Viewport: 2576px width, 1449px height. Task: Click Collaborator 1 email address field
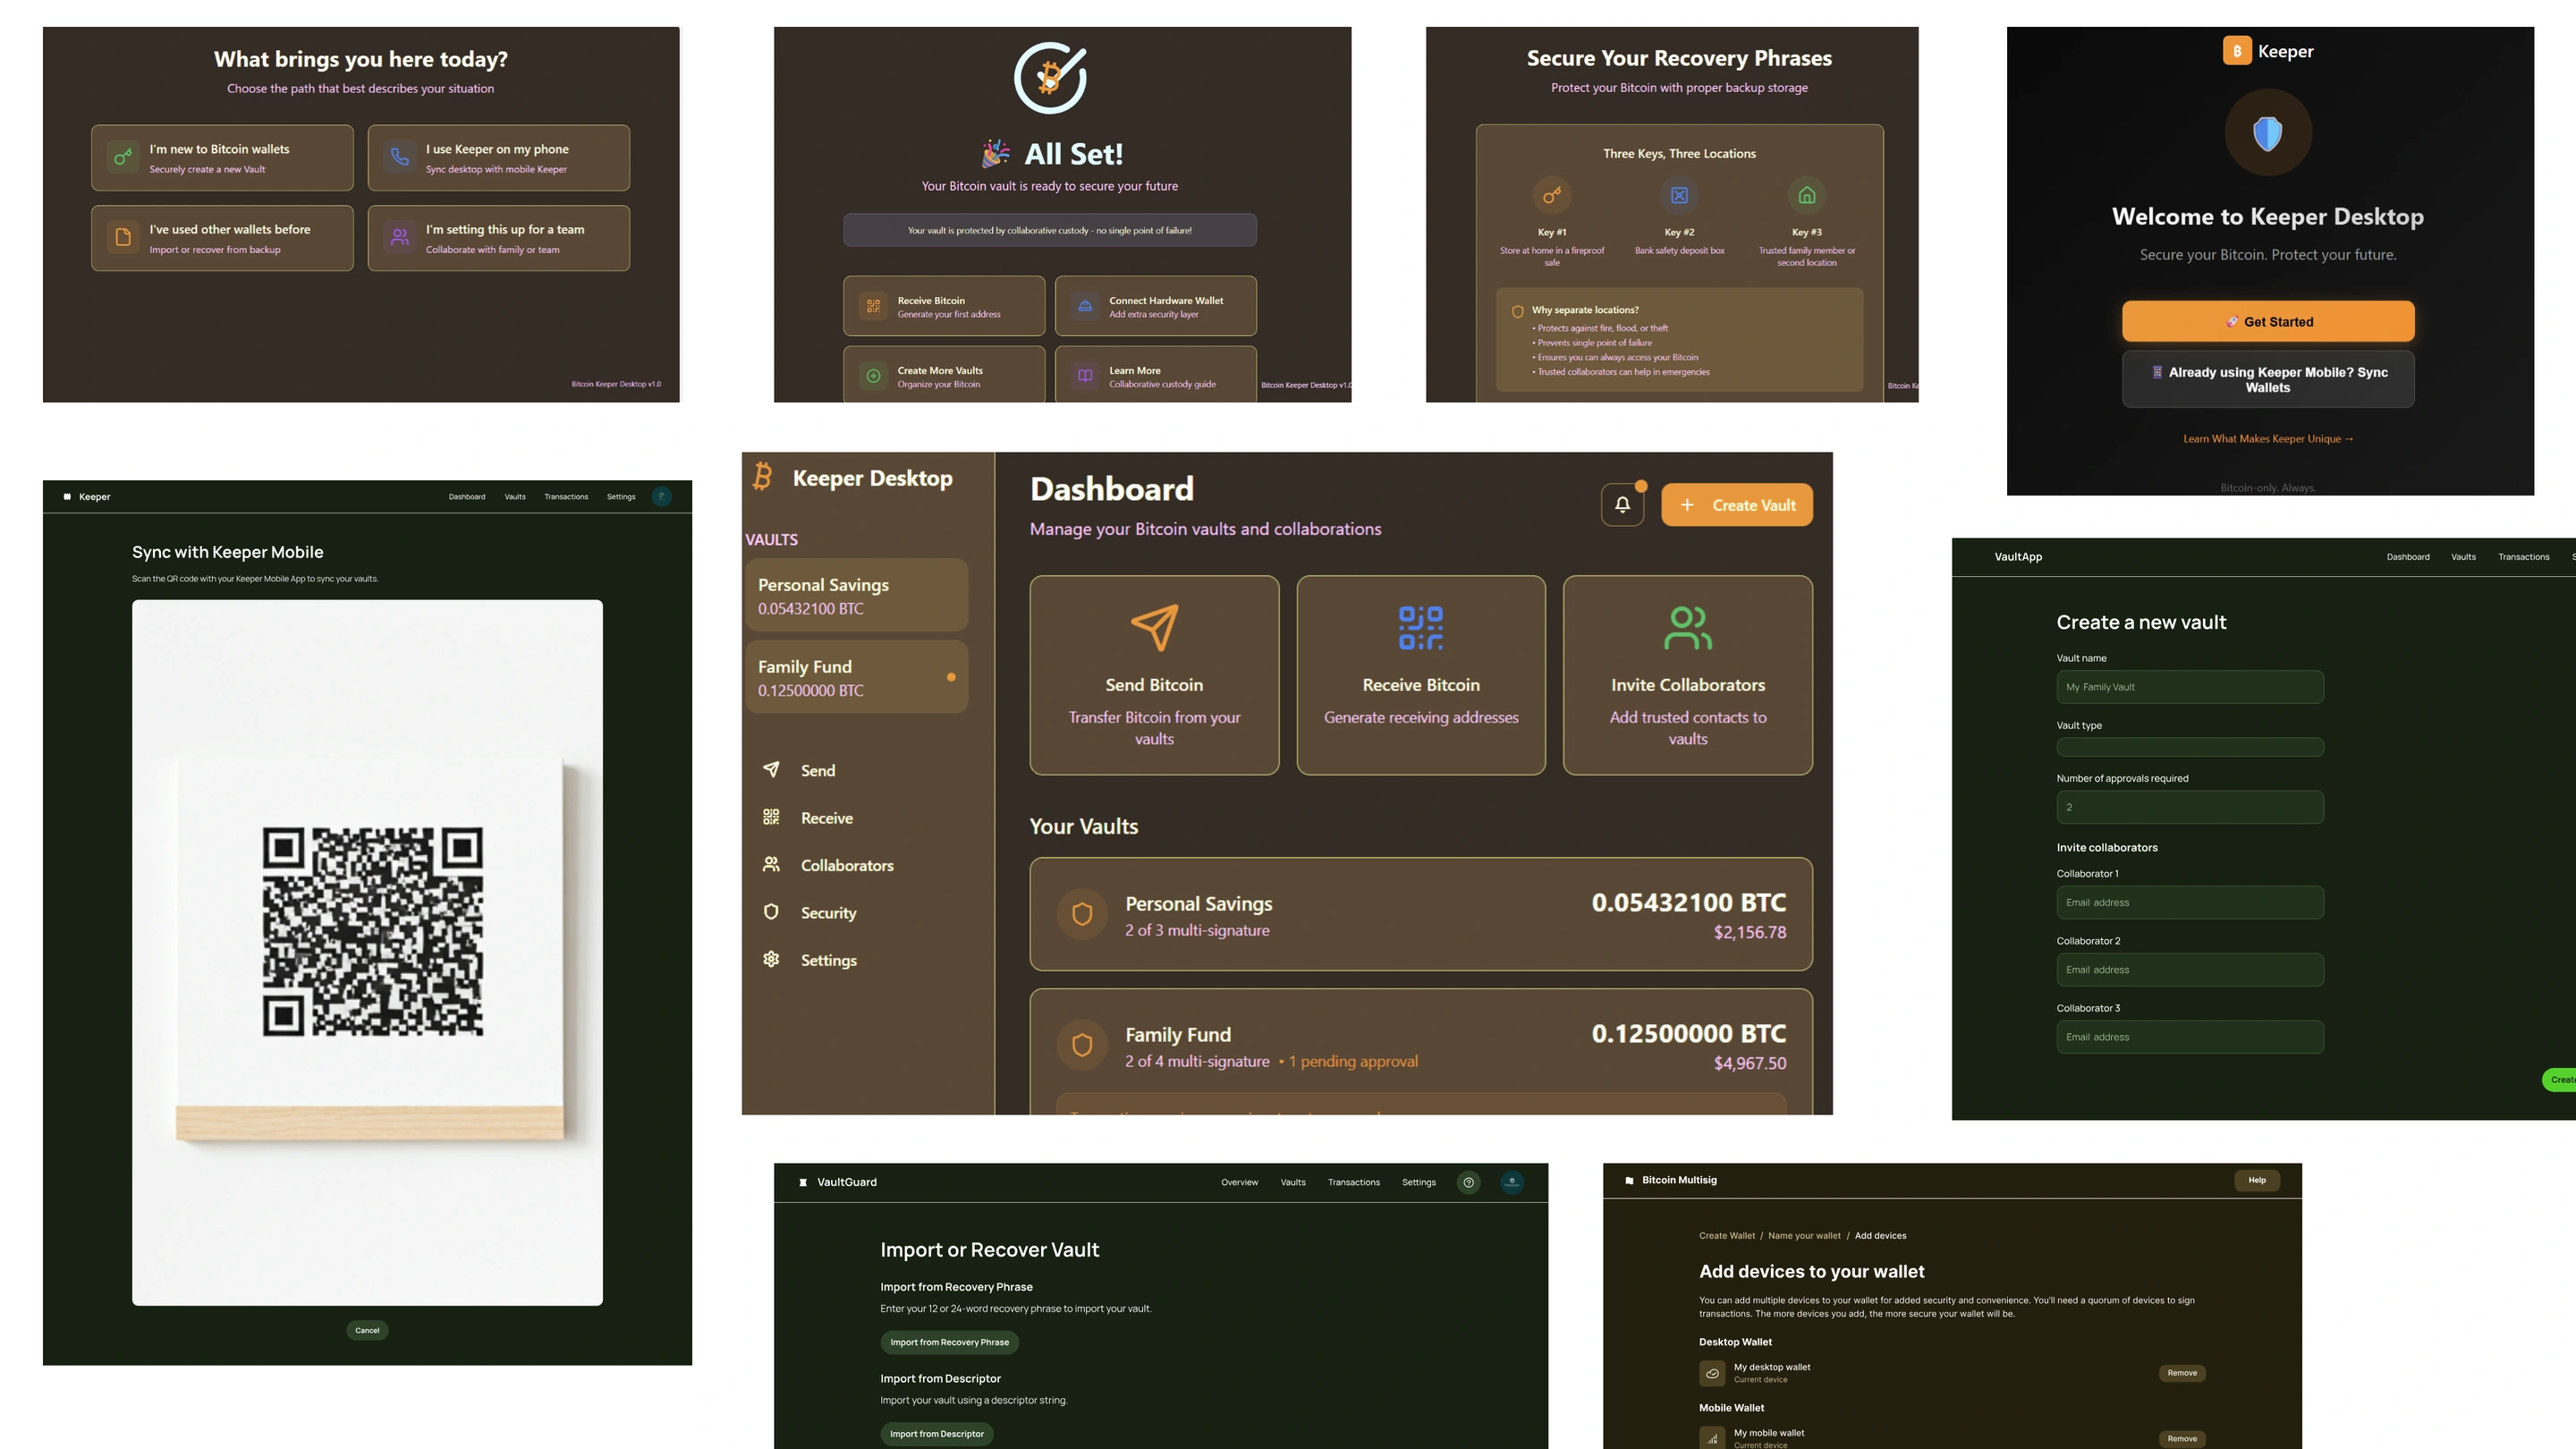click(x=2190, y=902)
